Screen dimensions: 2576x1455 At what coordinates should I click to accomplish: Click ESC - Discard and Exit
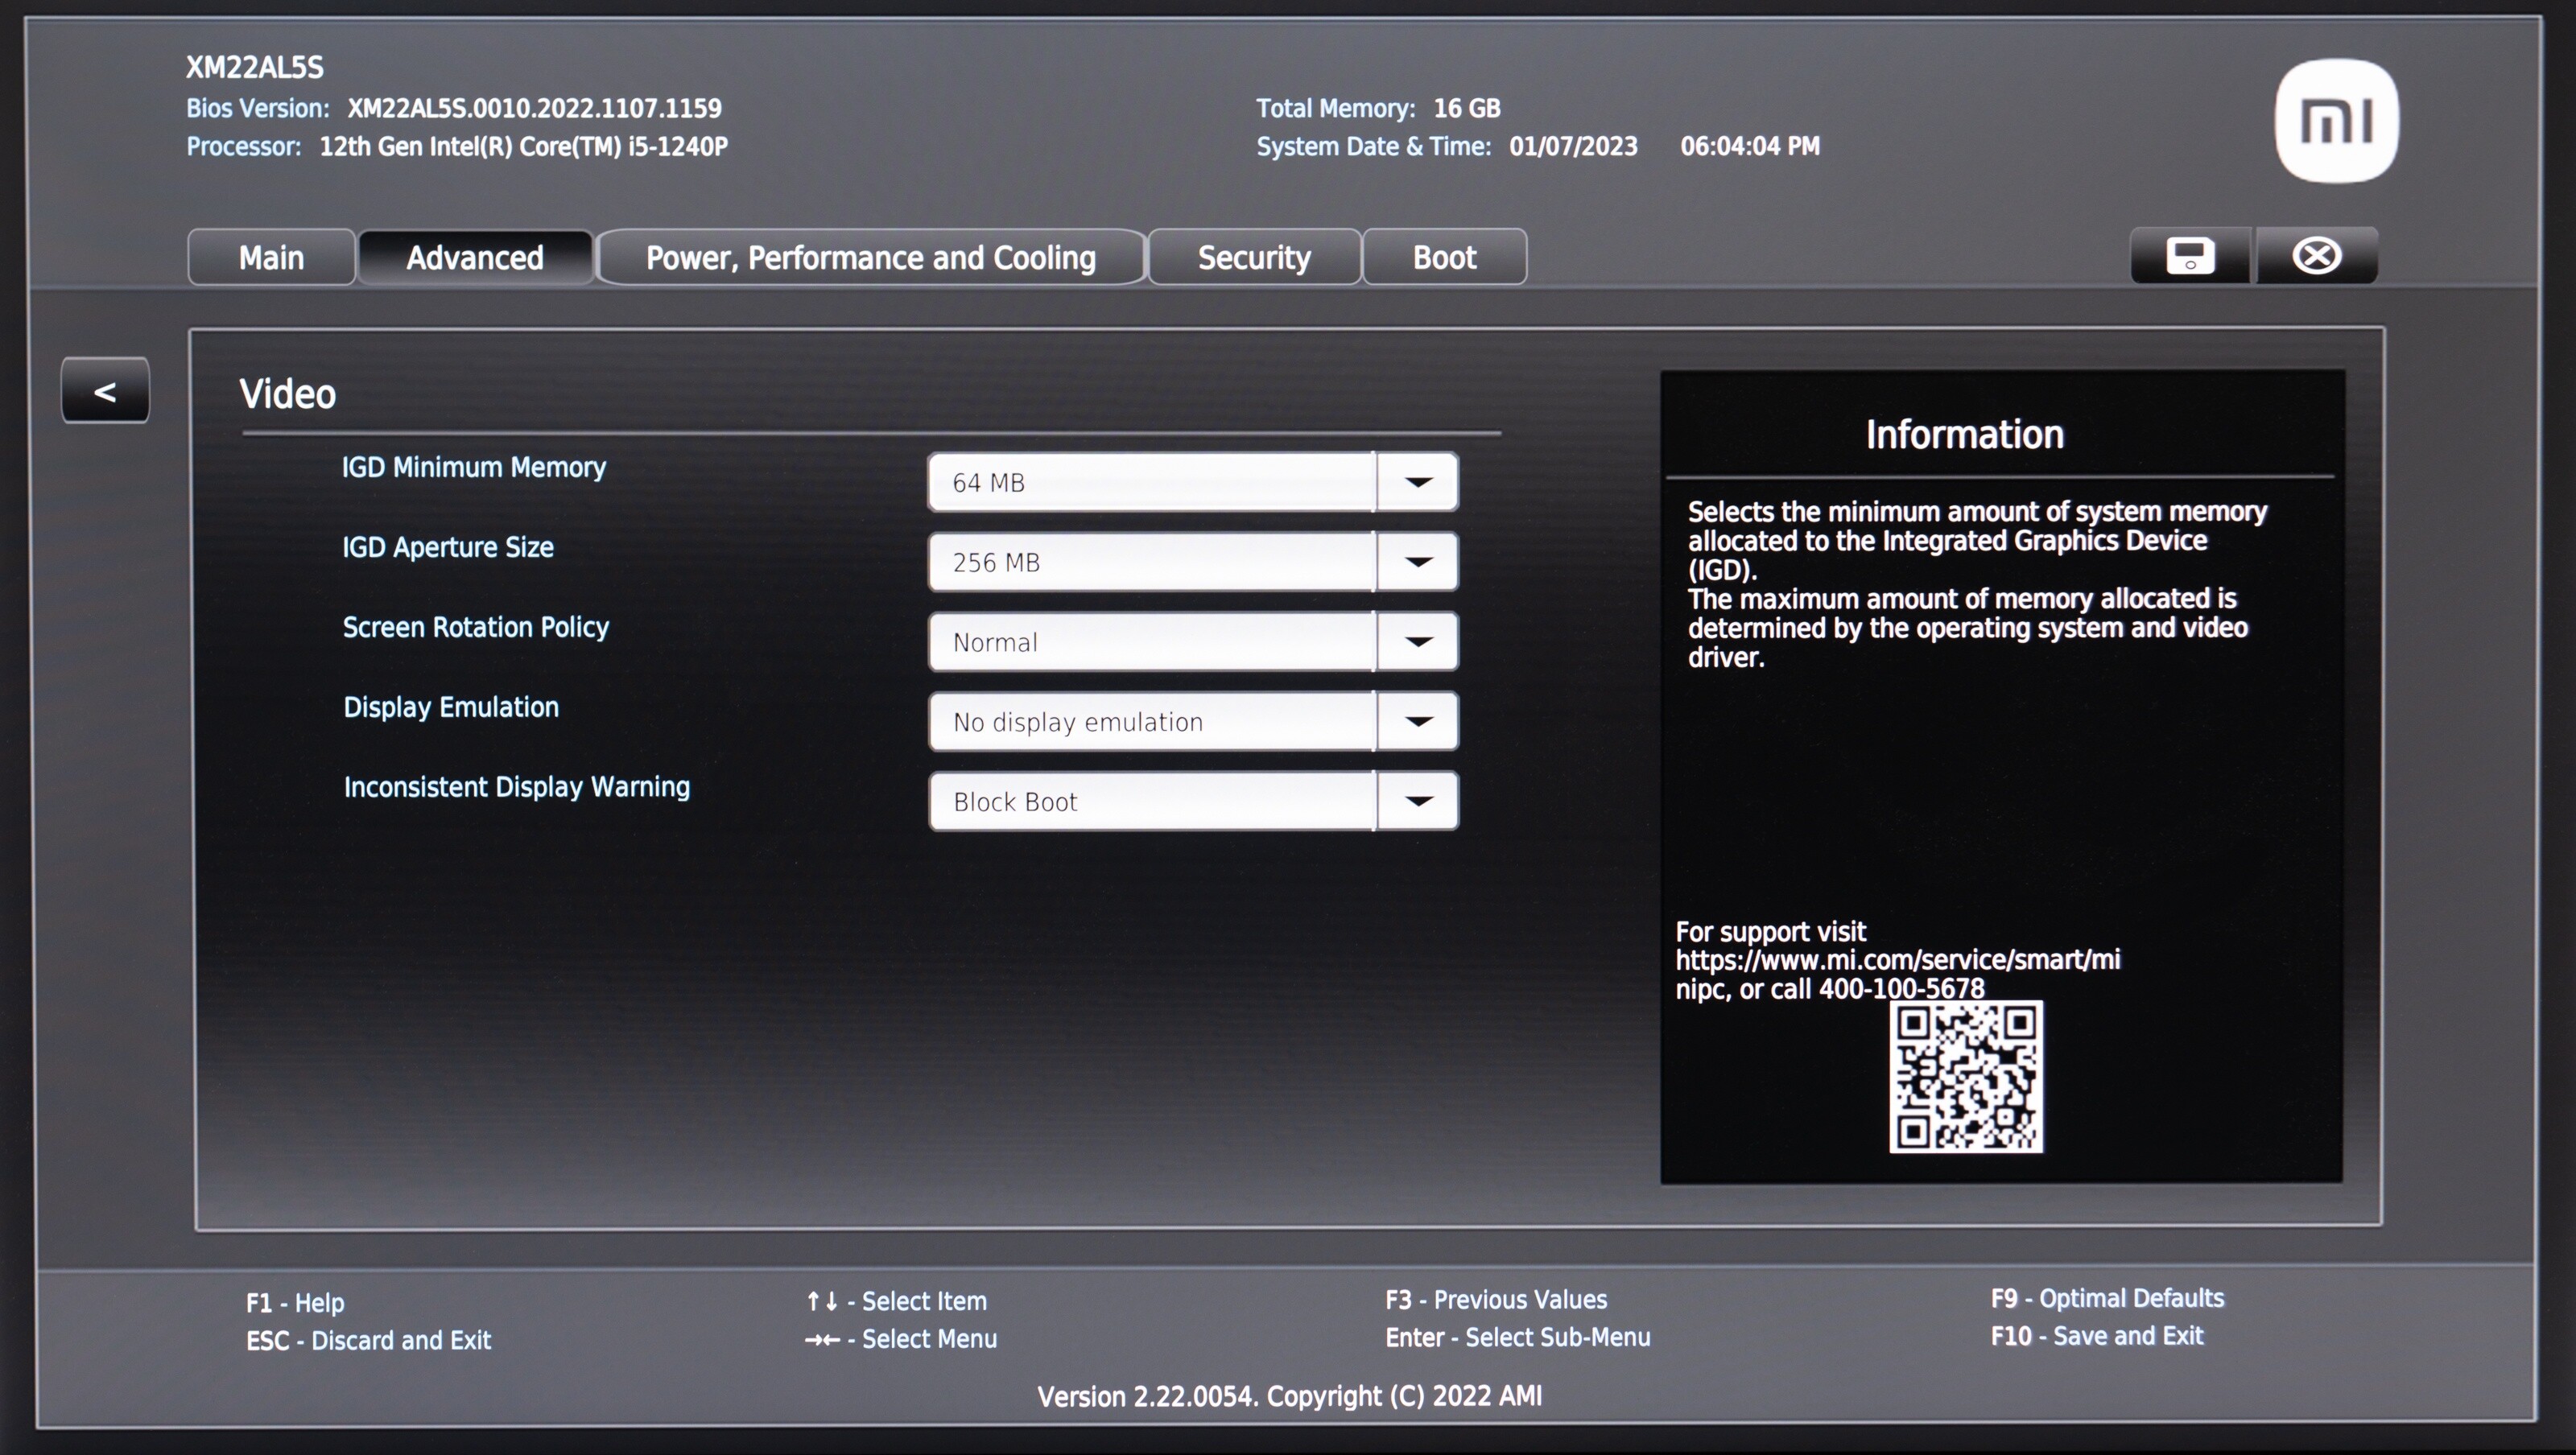coord(368,1340)
